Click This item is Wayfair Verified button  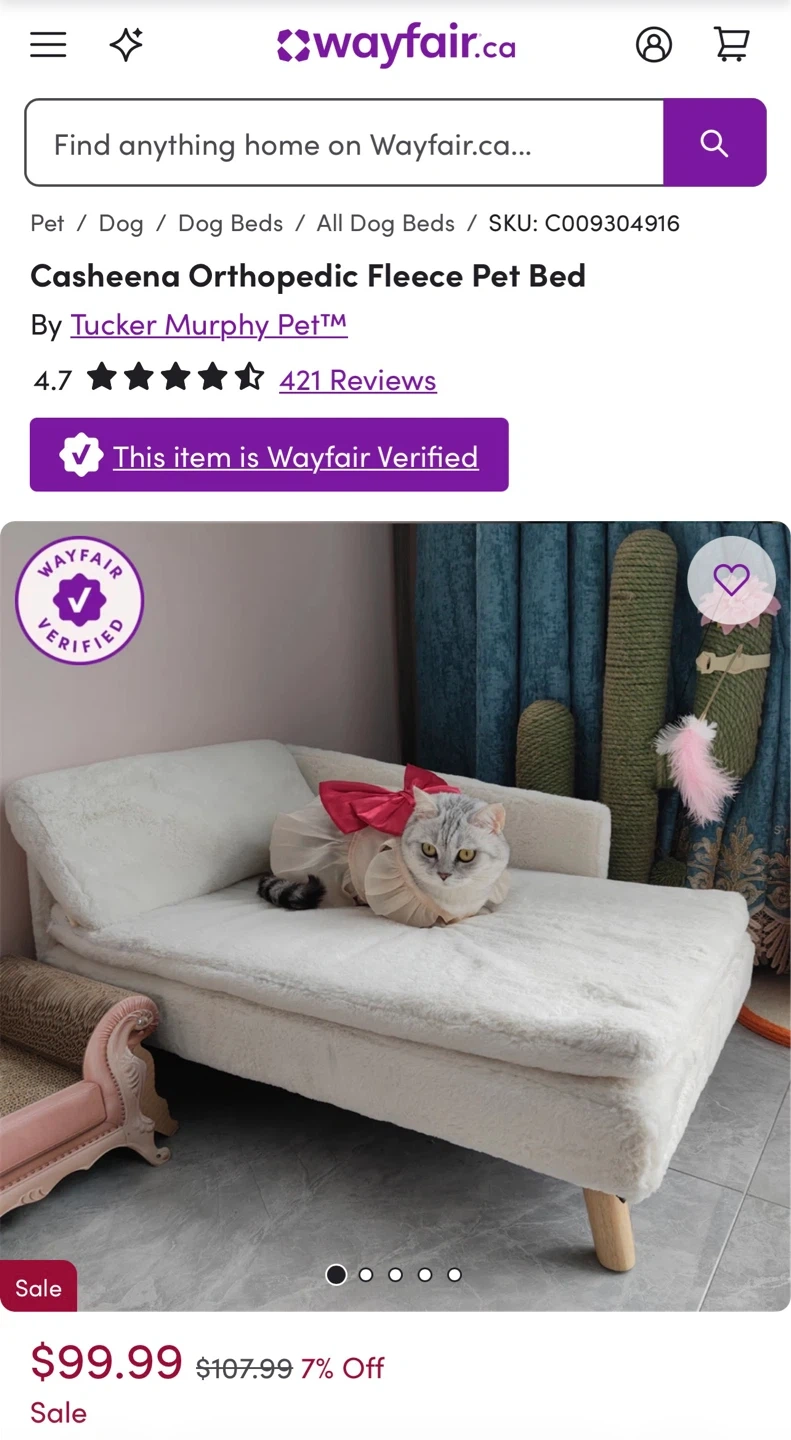[x=269, y=455]
